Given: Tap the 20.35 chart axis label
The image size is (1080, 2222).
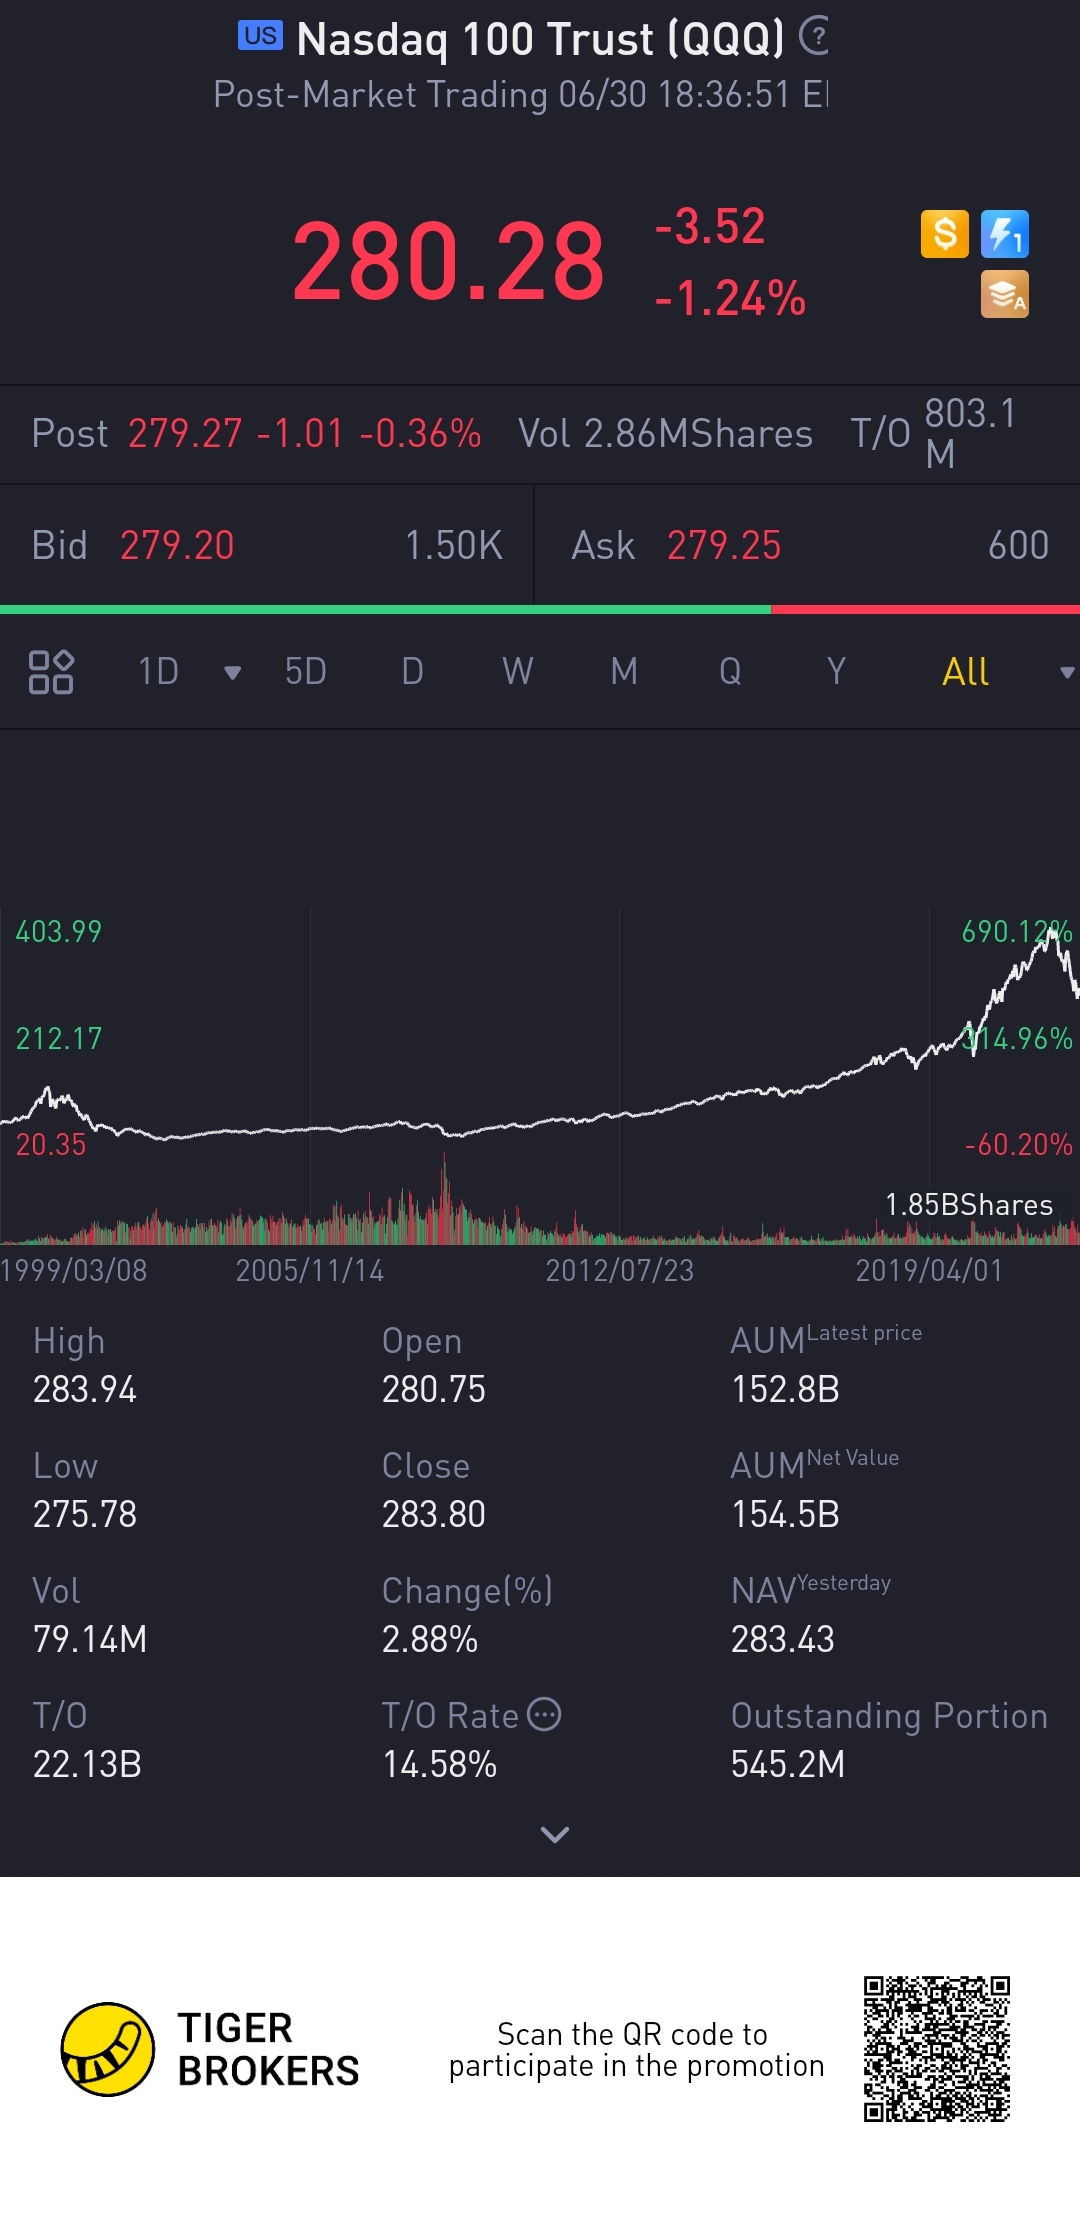Looking at the screenshot, I should 51,1145.
